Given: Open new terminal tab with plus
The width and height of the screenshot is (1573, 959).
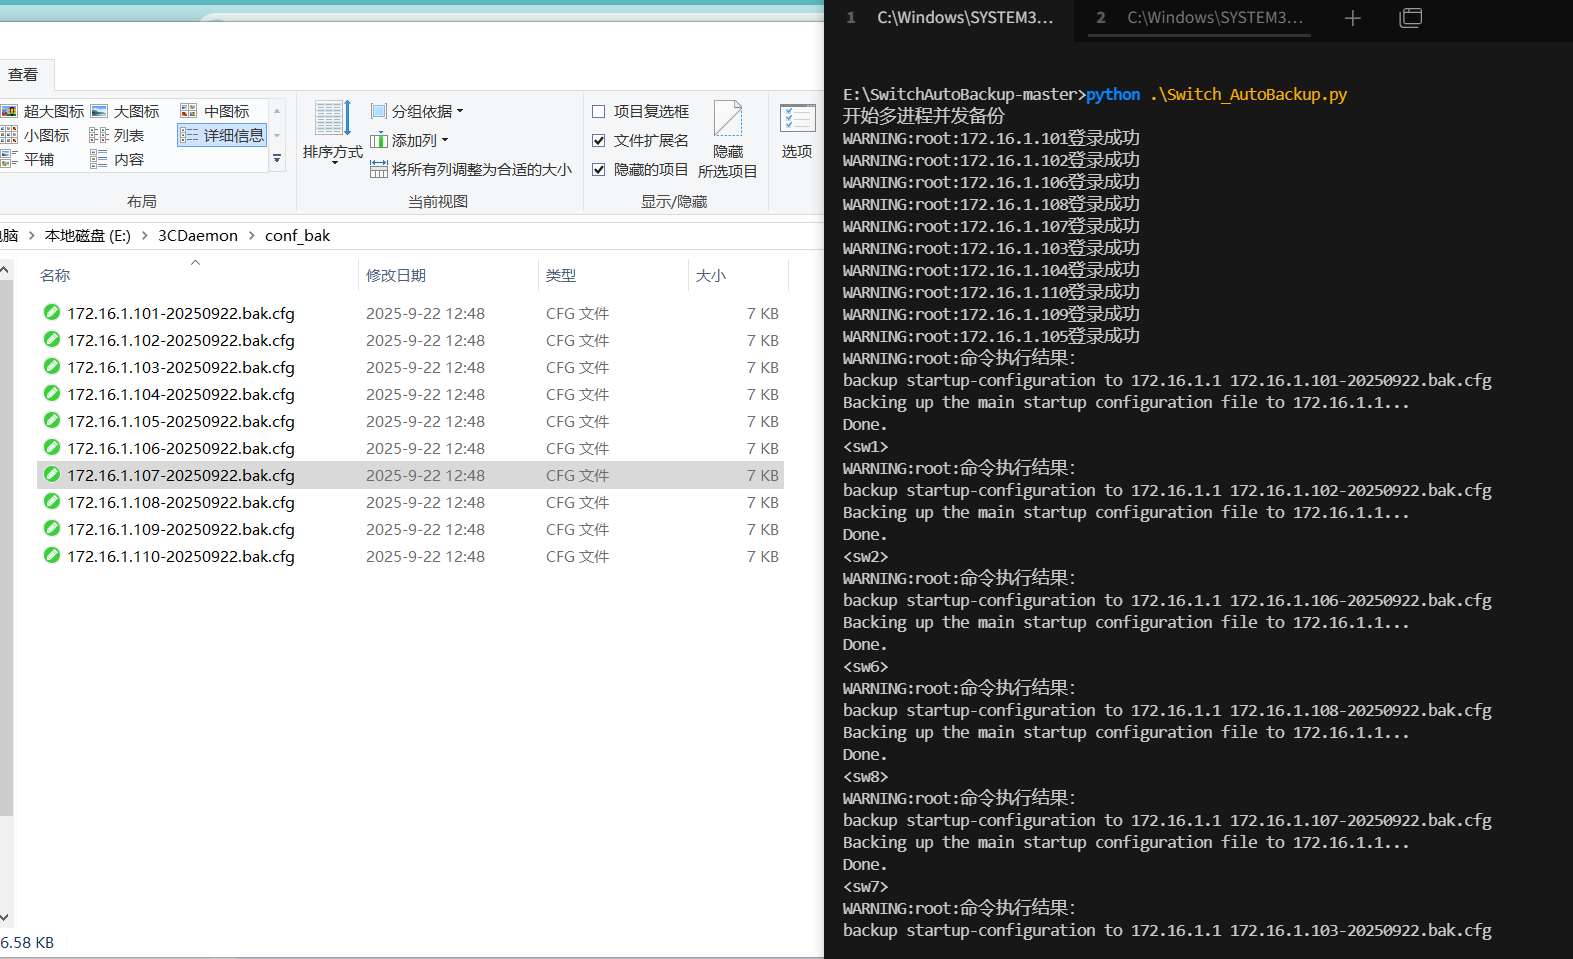Looking at the screenshot, I should tap(1352, 18).
